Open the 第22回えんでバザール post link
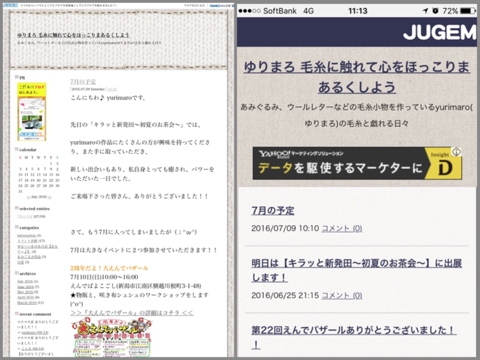The image size is (480, 360). [x=354, y=337]
